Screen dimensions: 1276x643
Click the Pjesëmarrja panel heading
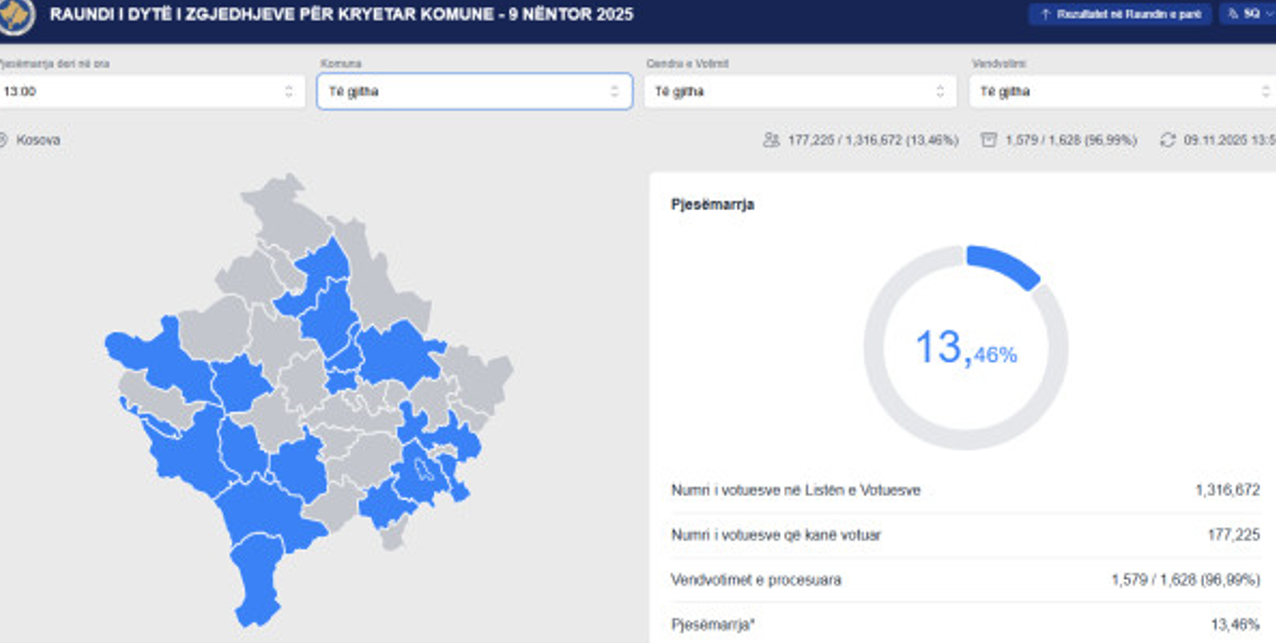(712, 204)
